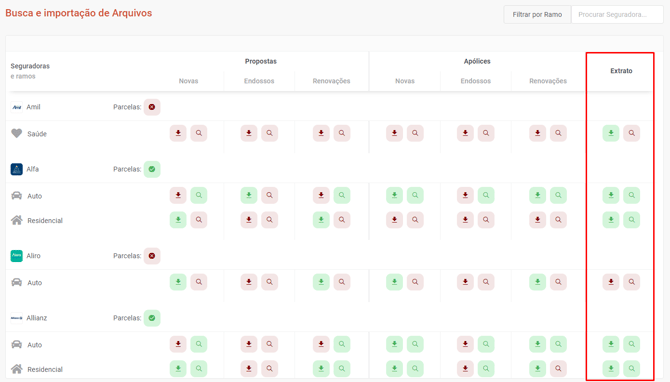Download Alfa Auto Apólices Renovações file
This screenshot has height=382, width=670.
(x=538, y=195)
